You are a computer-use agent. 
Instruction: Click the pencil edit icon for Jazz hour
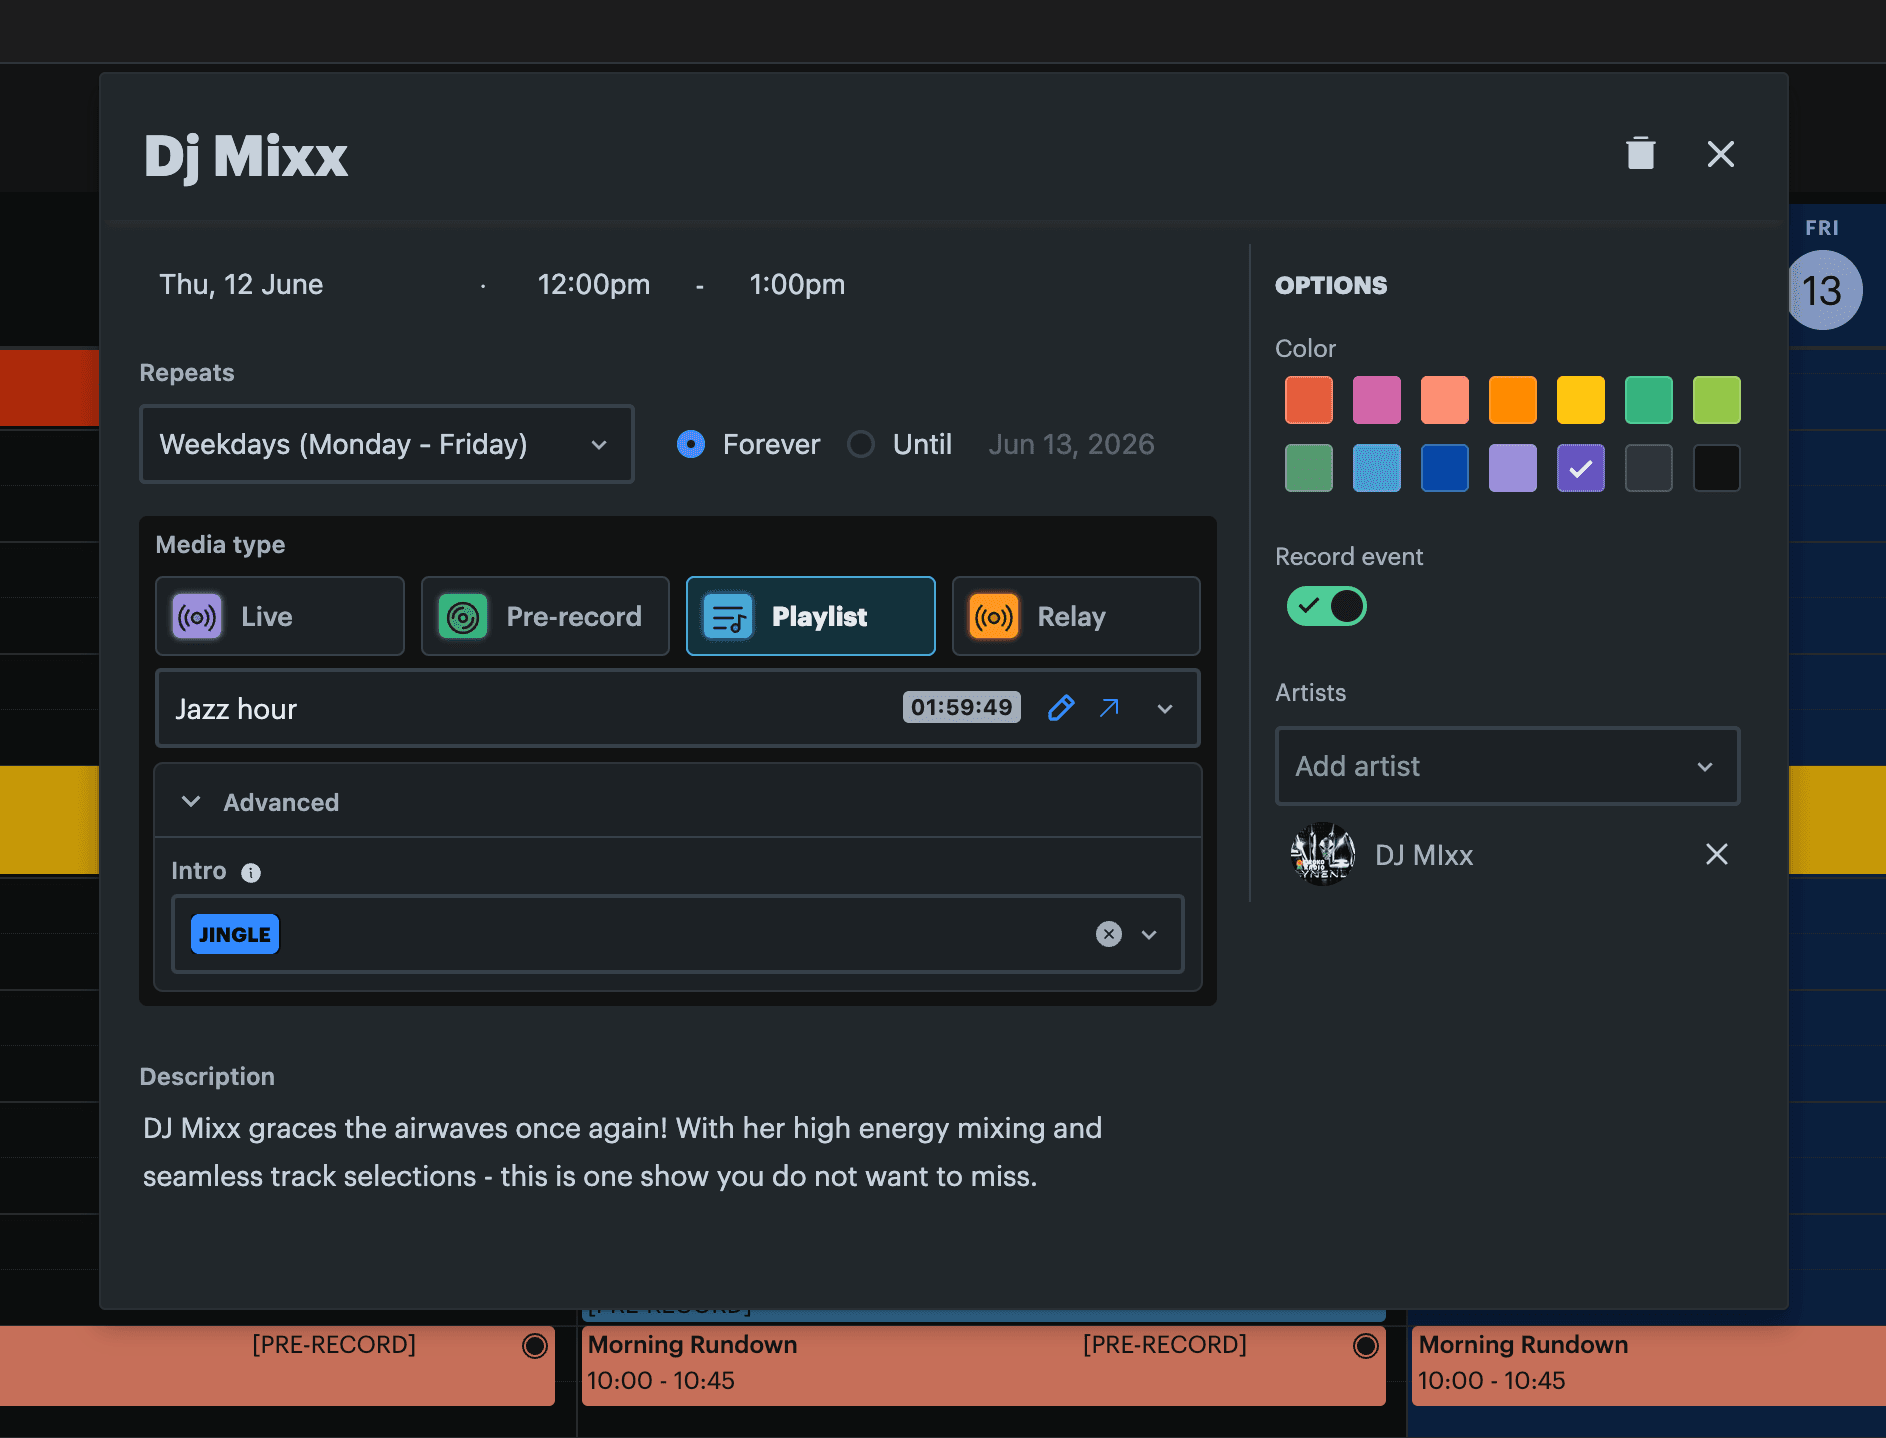1061,708
